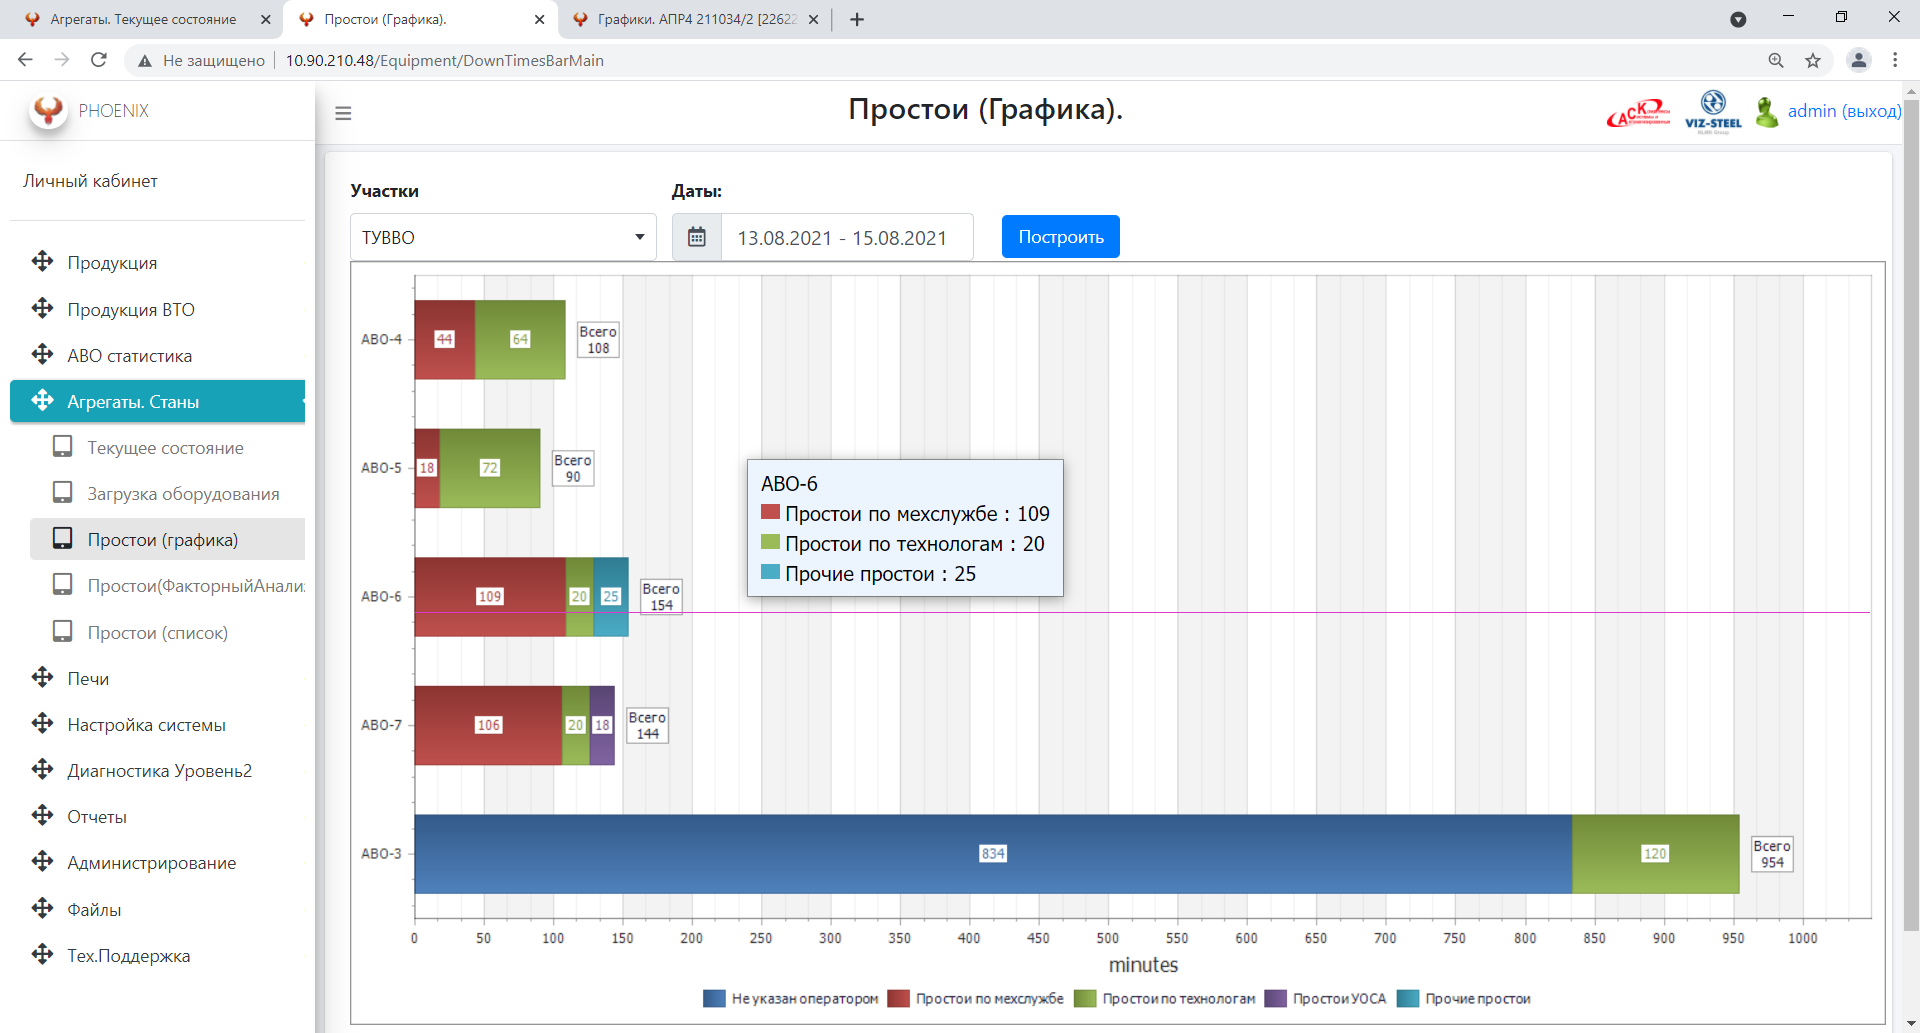Open the browser zoom magnifier icon
This screenshot has height=1033, width=1920.
(1776, 60)
